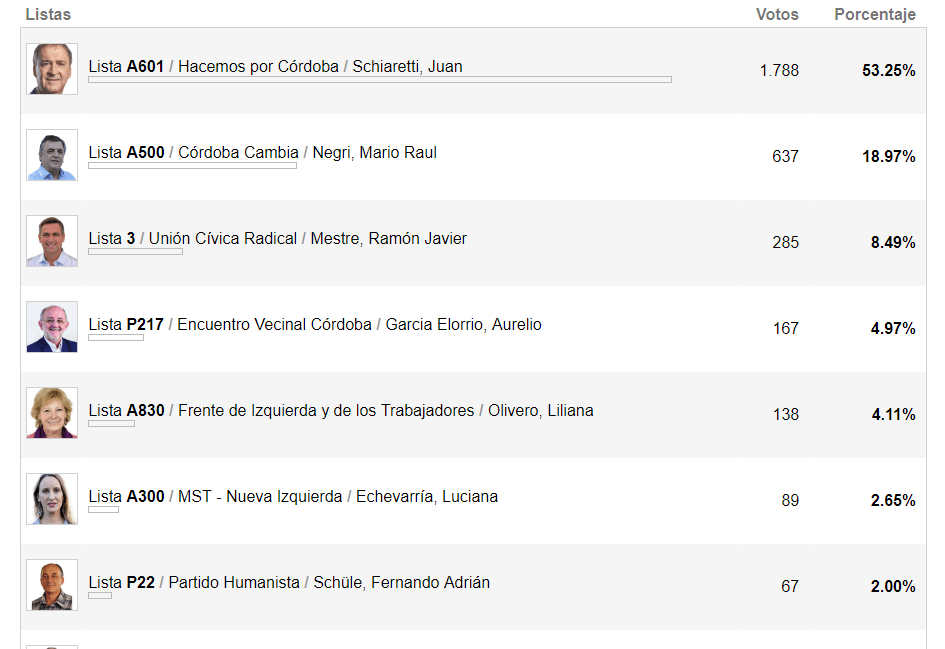Click Aurelio Garcia Elorrio's portrait
Image resolution: width=945 pixels, height=649 pixels.
pos(52,327)
